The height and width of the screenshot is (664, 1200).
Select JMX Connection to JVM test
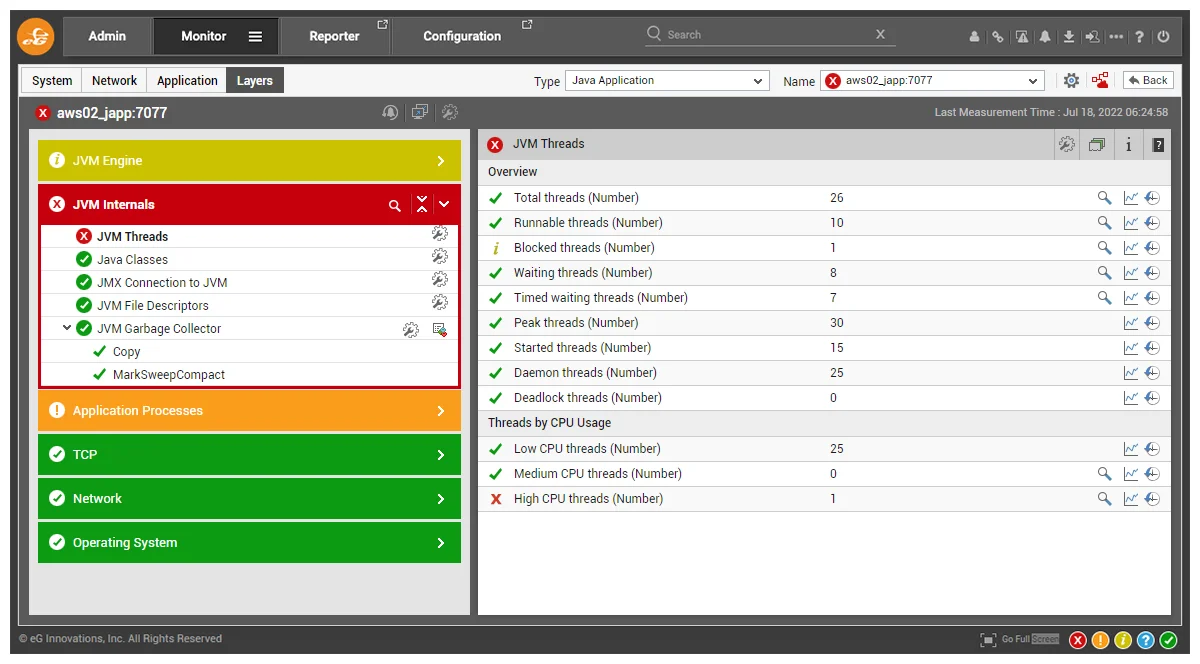pos(162,283)
